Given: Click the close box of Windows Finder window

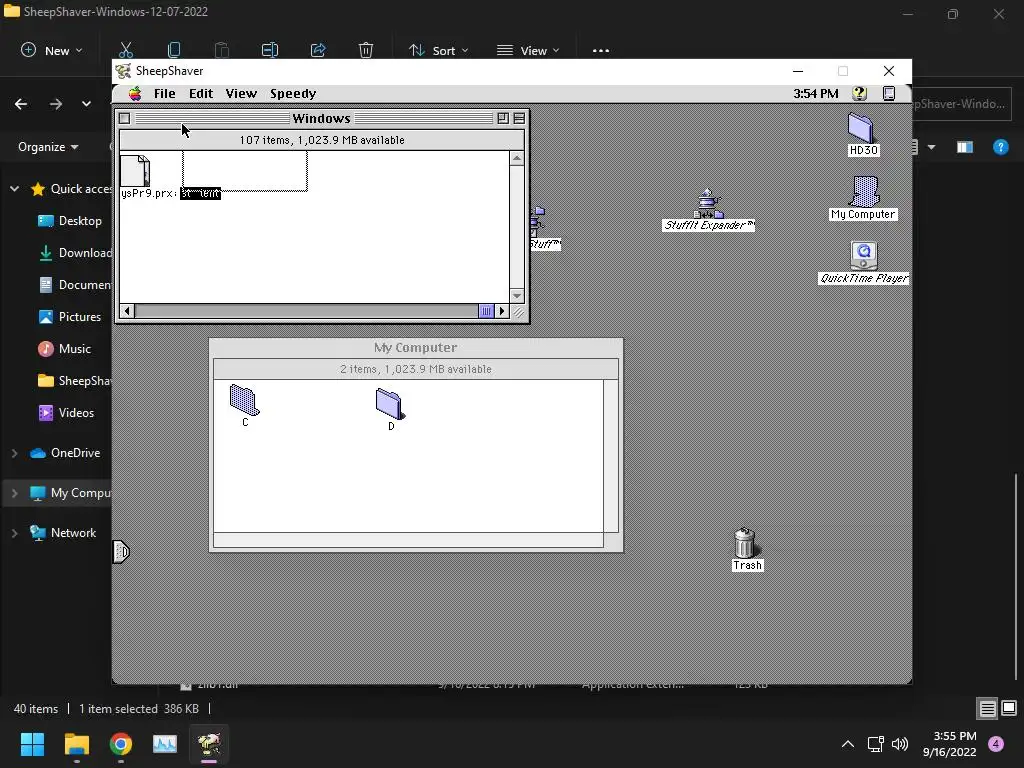Looking at the screenshot, I should [124, 118].
